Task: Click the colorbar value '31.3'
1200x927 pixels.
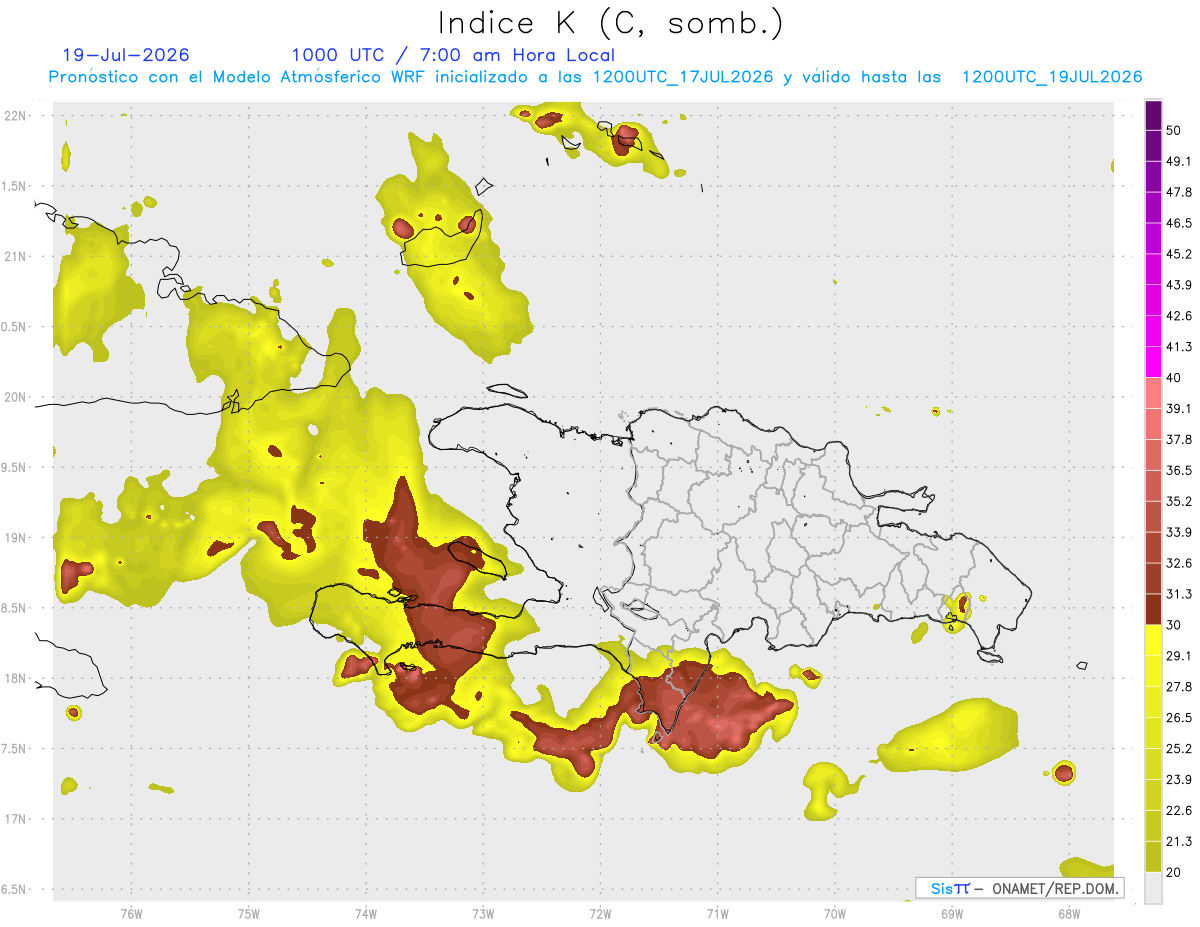Action: coord(1178,594)
